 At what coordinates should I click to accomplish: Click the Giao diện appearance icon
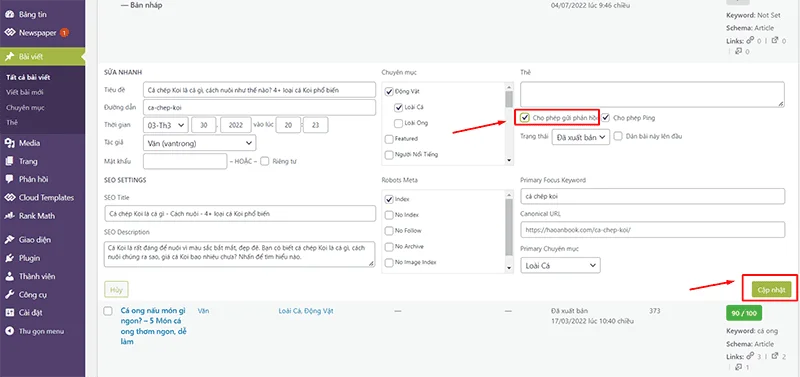tap(9, 240)
